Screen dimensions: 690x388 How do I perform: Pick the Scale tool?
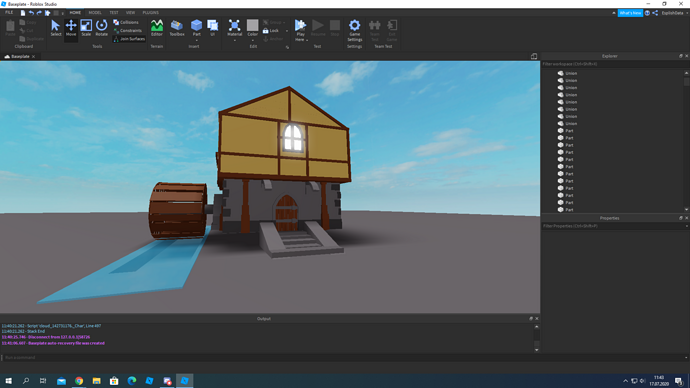(x=86, y=28)
